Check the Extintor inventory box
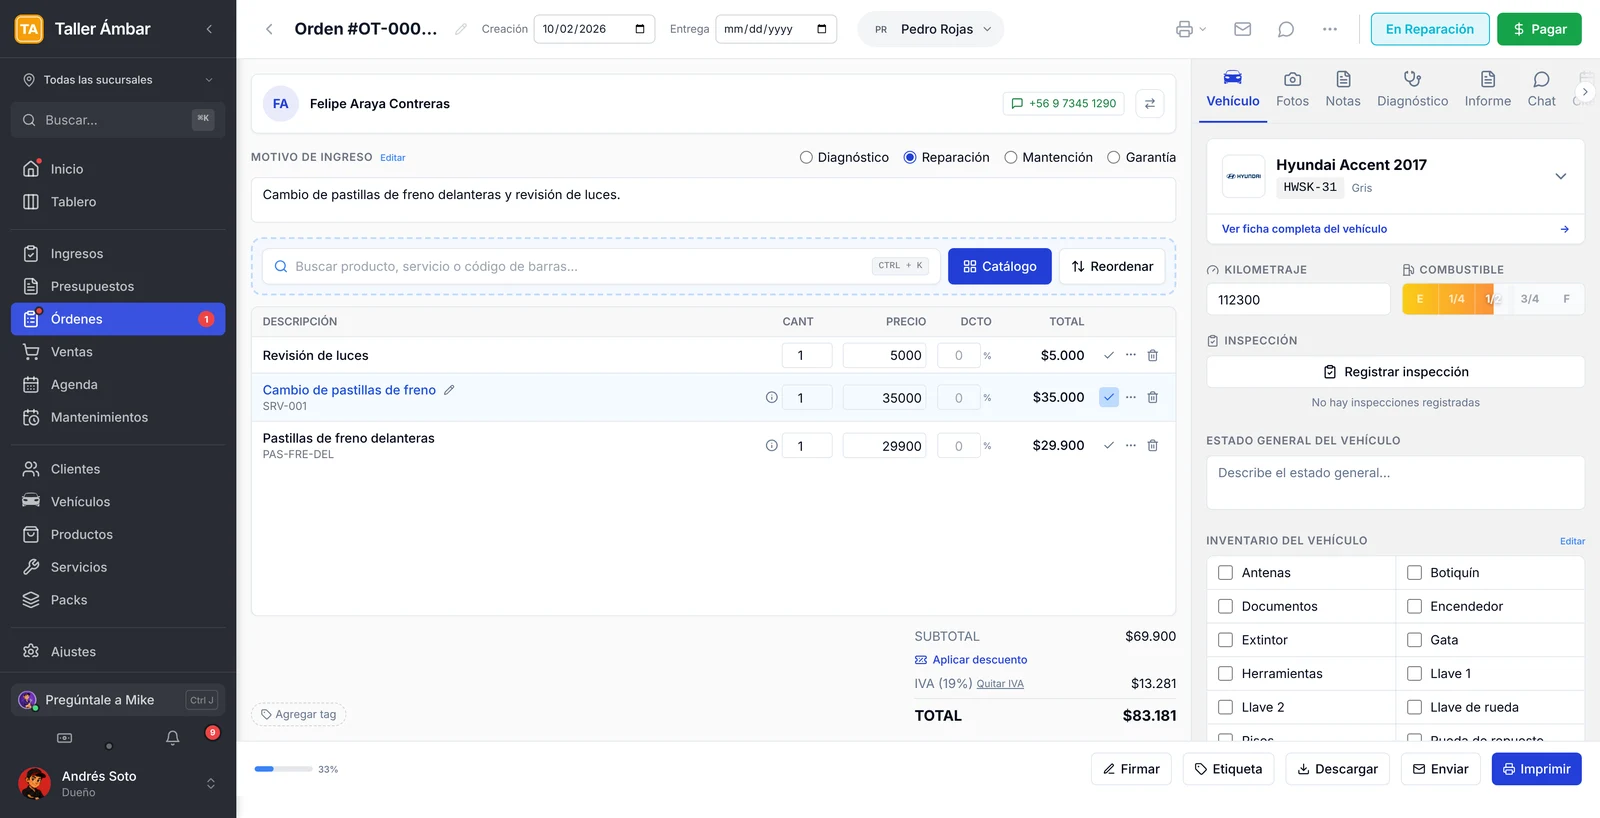The width and height of the screenshot is (1600, 818). pos(1225,640)
